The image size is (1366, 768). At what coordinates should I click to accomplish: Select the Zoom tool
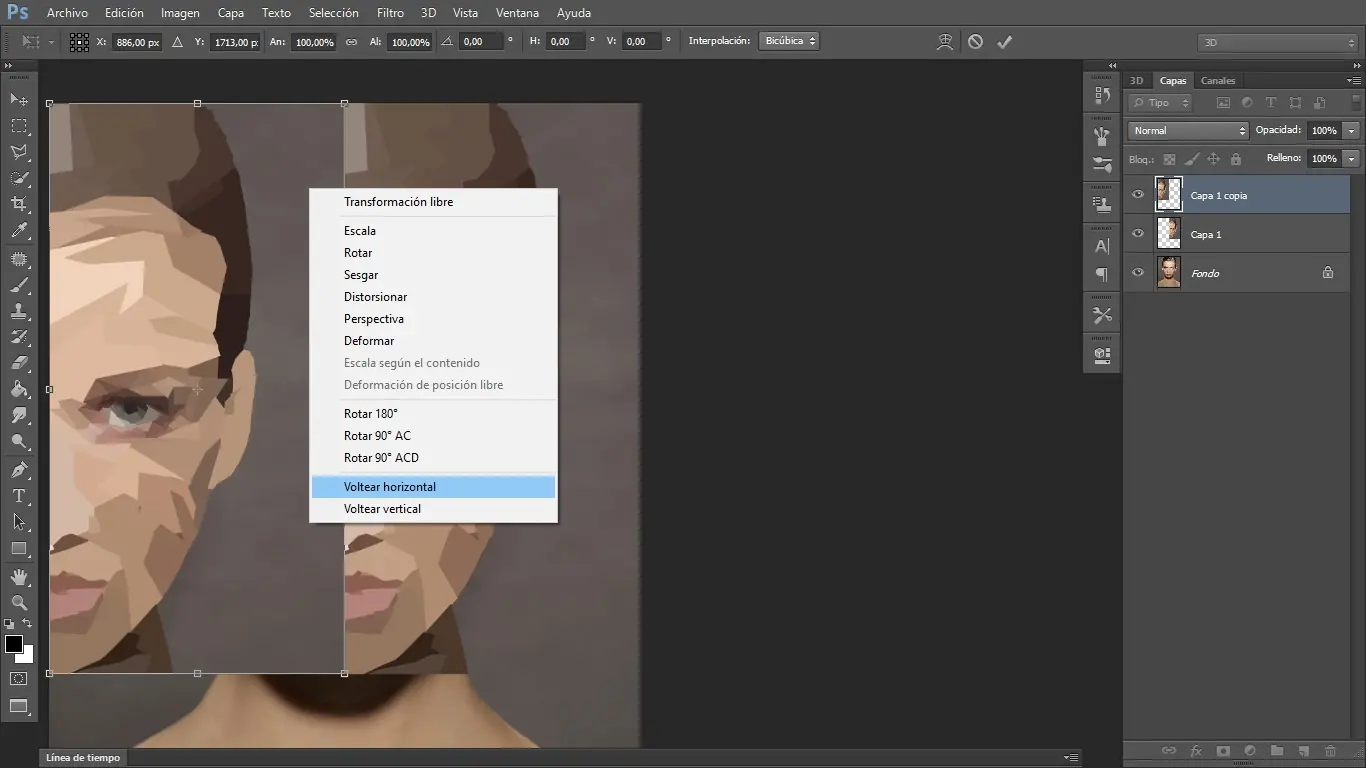point(18,603)
